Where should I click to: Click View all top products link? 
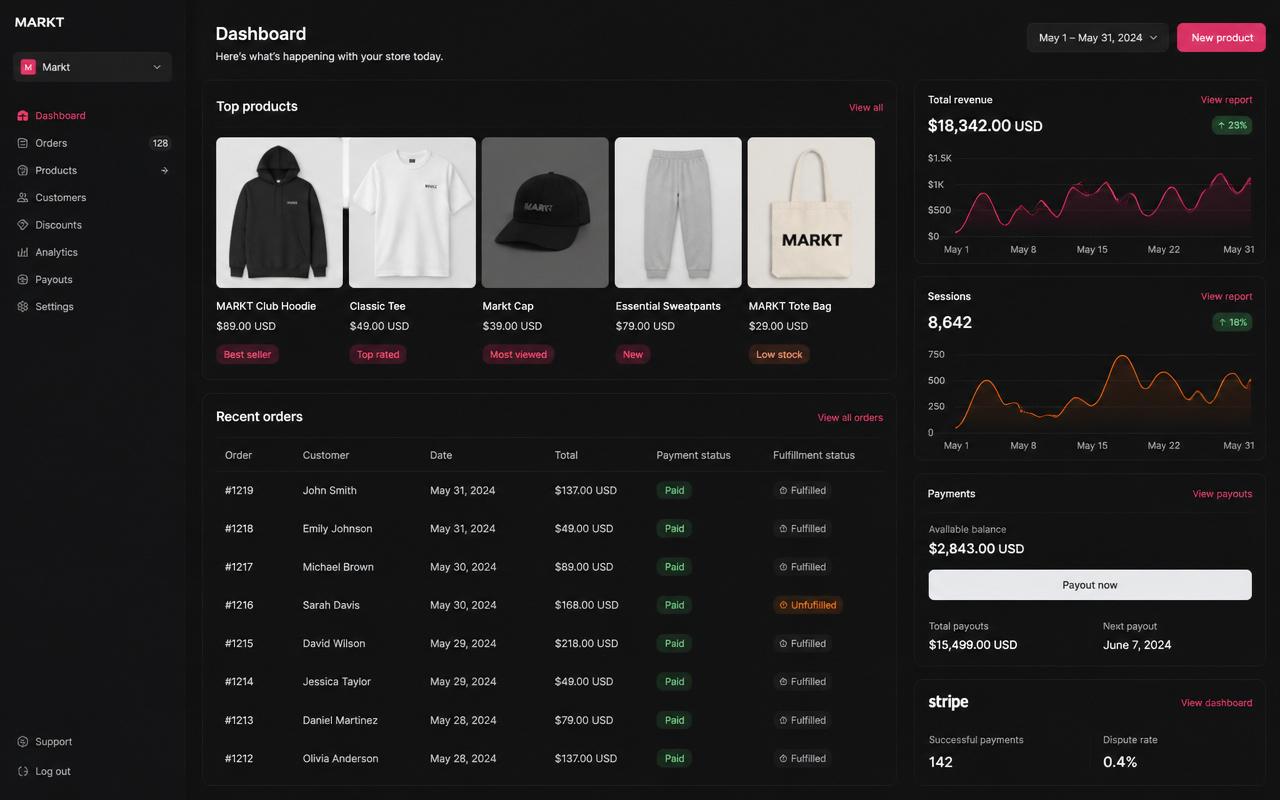tap(866, 108)
